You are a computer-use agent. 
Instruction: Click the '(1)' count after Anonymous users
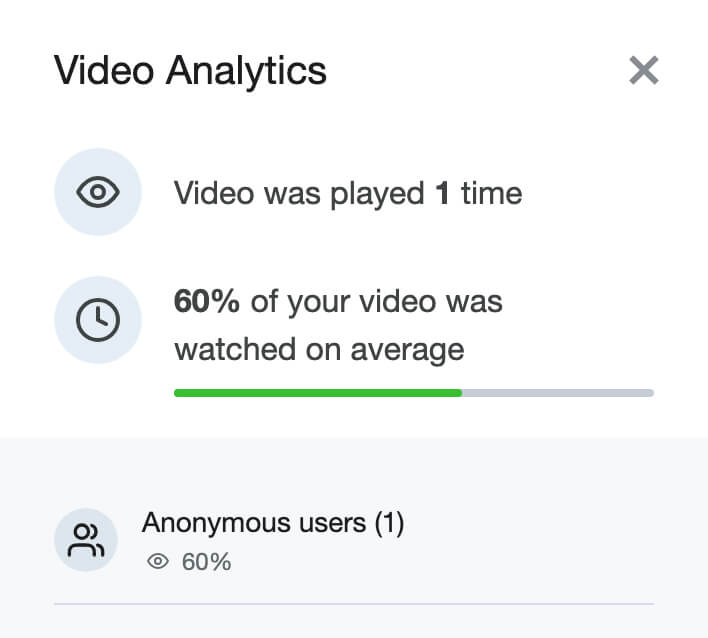pos(389,523)
